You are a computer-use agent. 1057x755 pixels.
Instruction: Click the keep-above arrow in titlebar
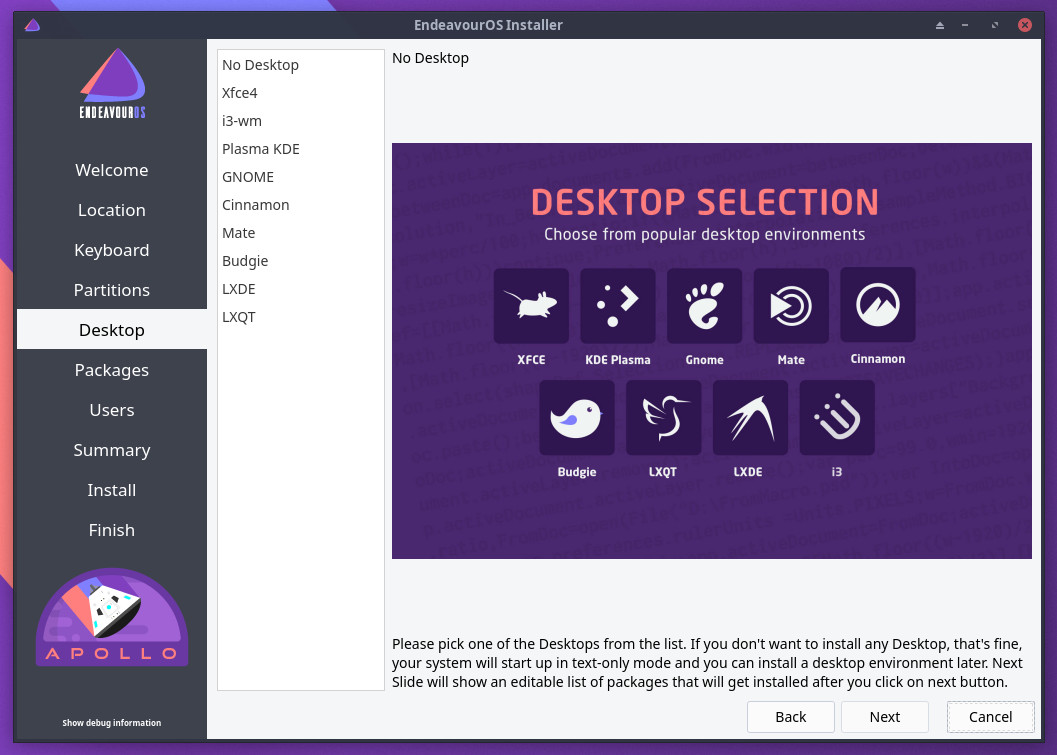tap(940, 26)
